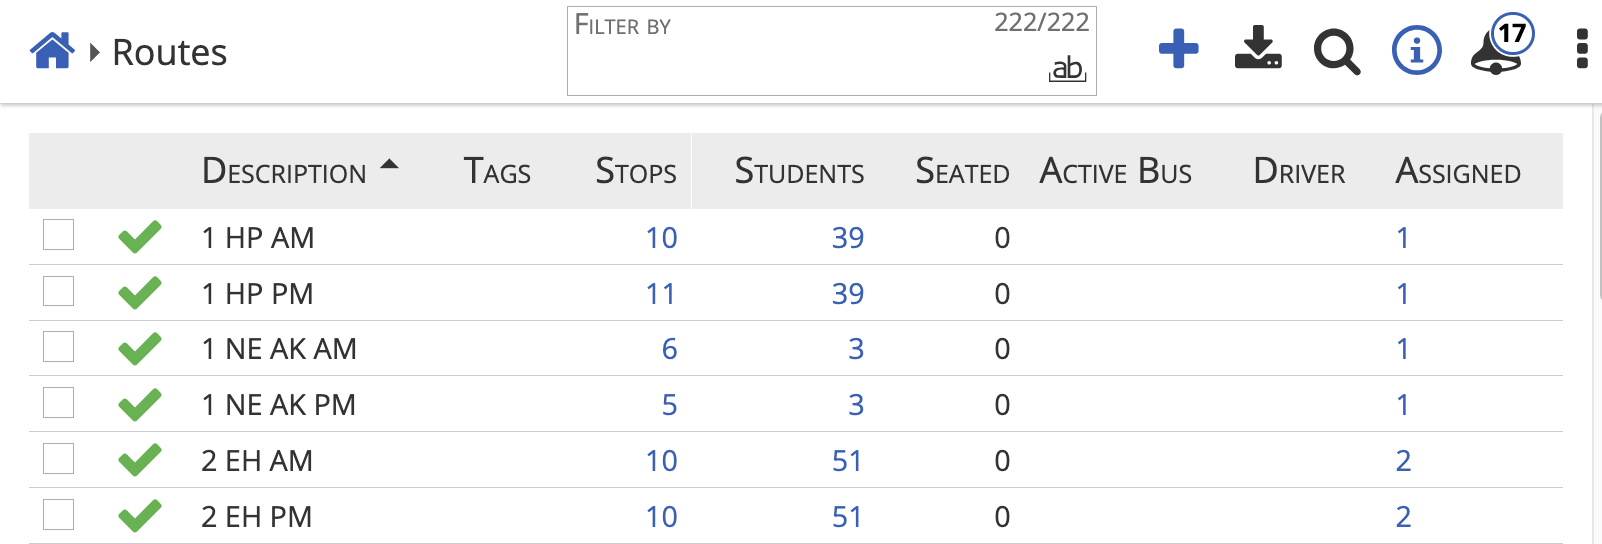Tick the 2 EH PM route checkbox
Viewport: 1602px width, 544px height.
pyautogui.click(x=59, y=515)
